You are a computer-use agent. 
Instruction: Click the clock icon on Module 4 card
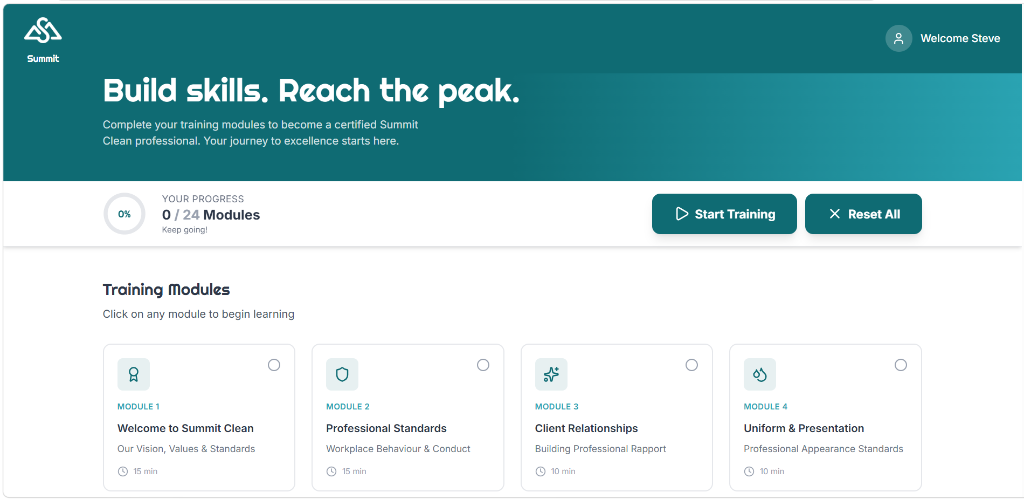pos(749,471)
